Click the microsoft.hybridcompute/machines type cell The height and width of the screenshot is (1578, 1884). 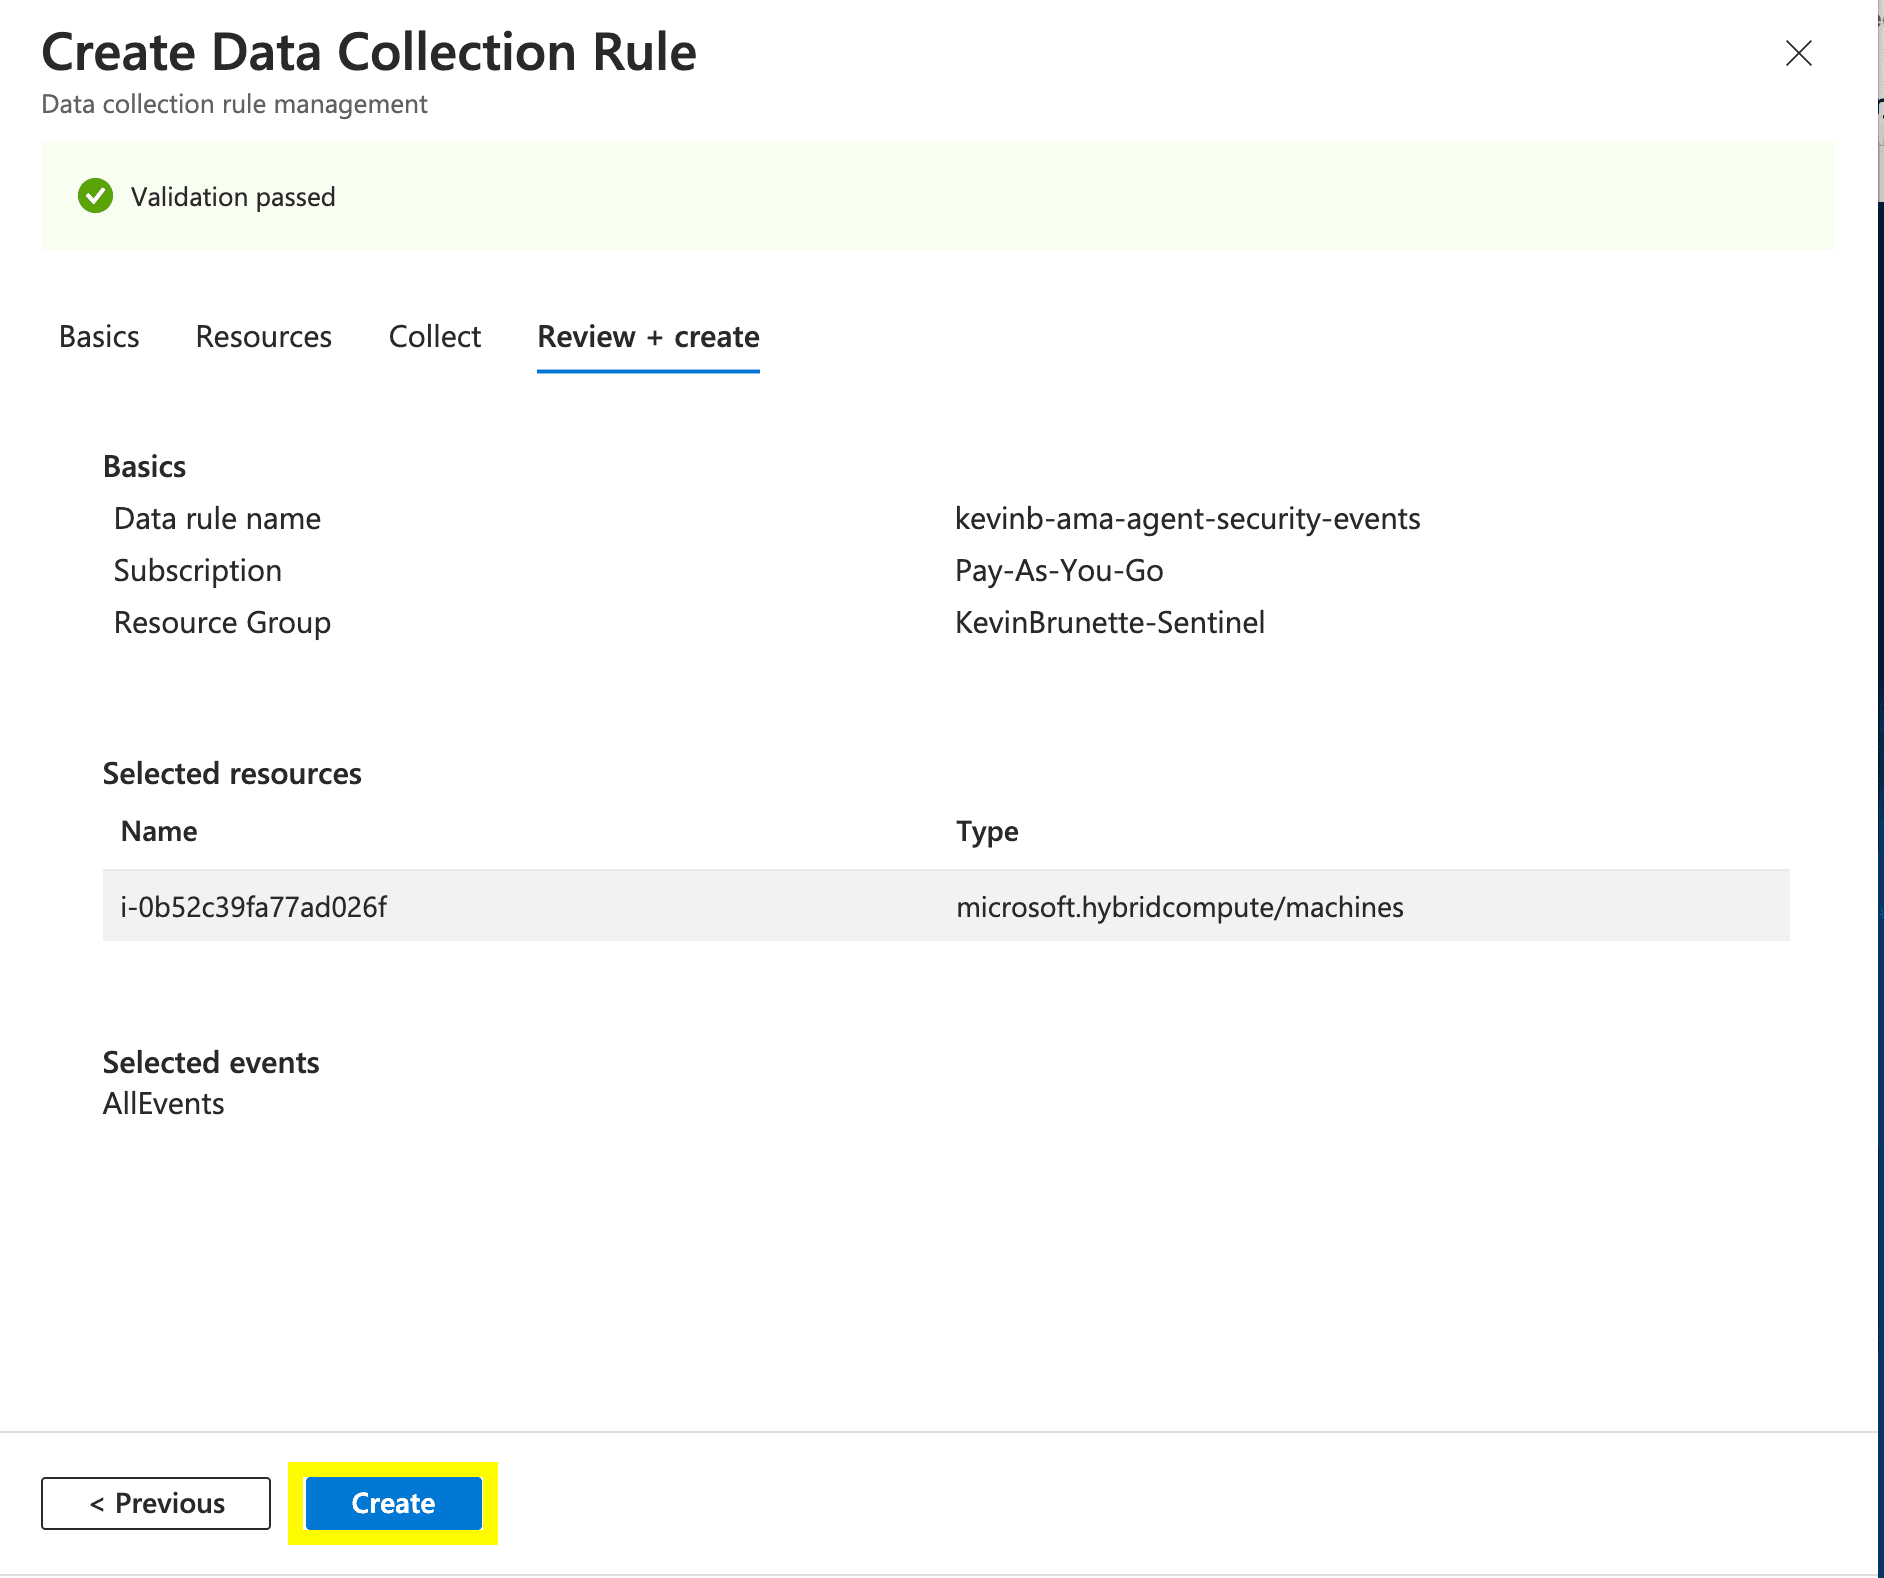pos(1179,907)
